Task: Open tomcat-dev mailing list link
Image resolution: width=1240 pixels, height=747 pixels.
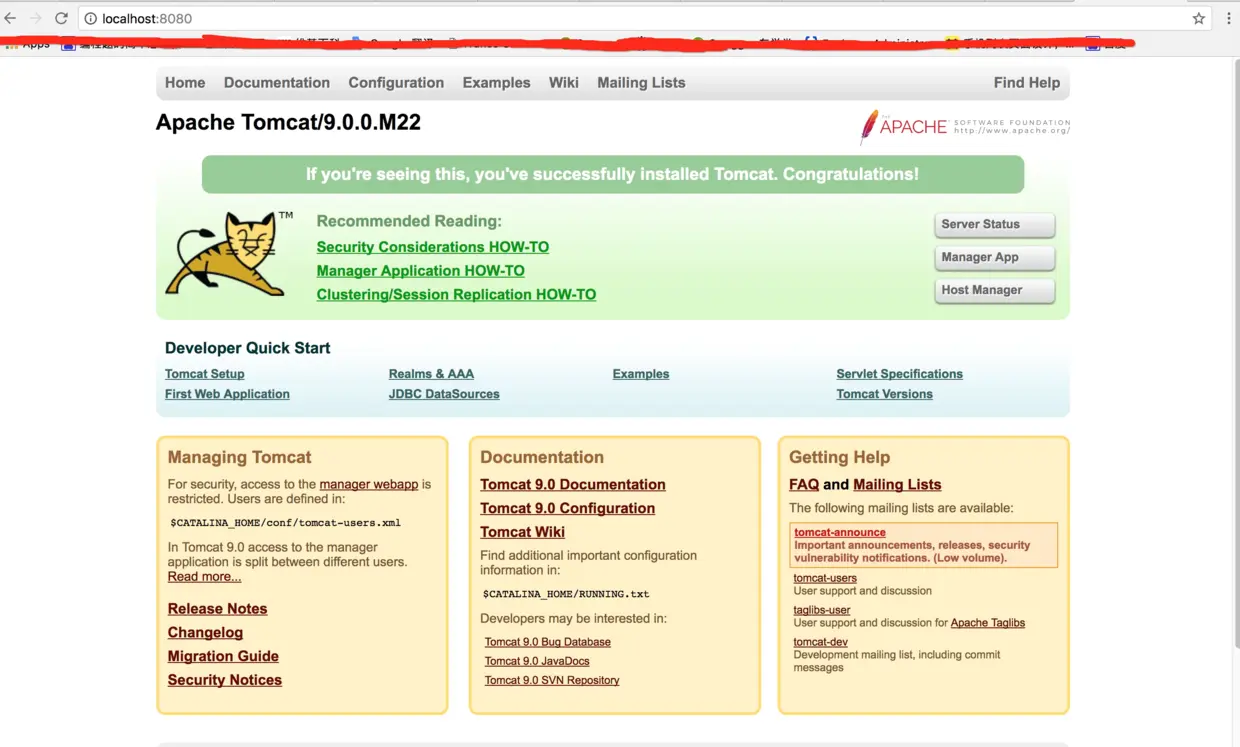Action: [821, 642]
